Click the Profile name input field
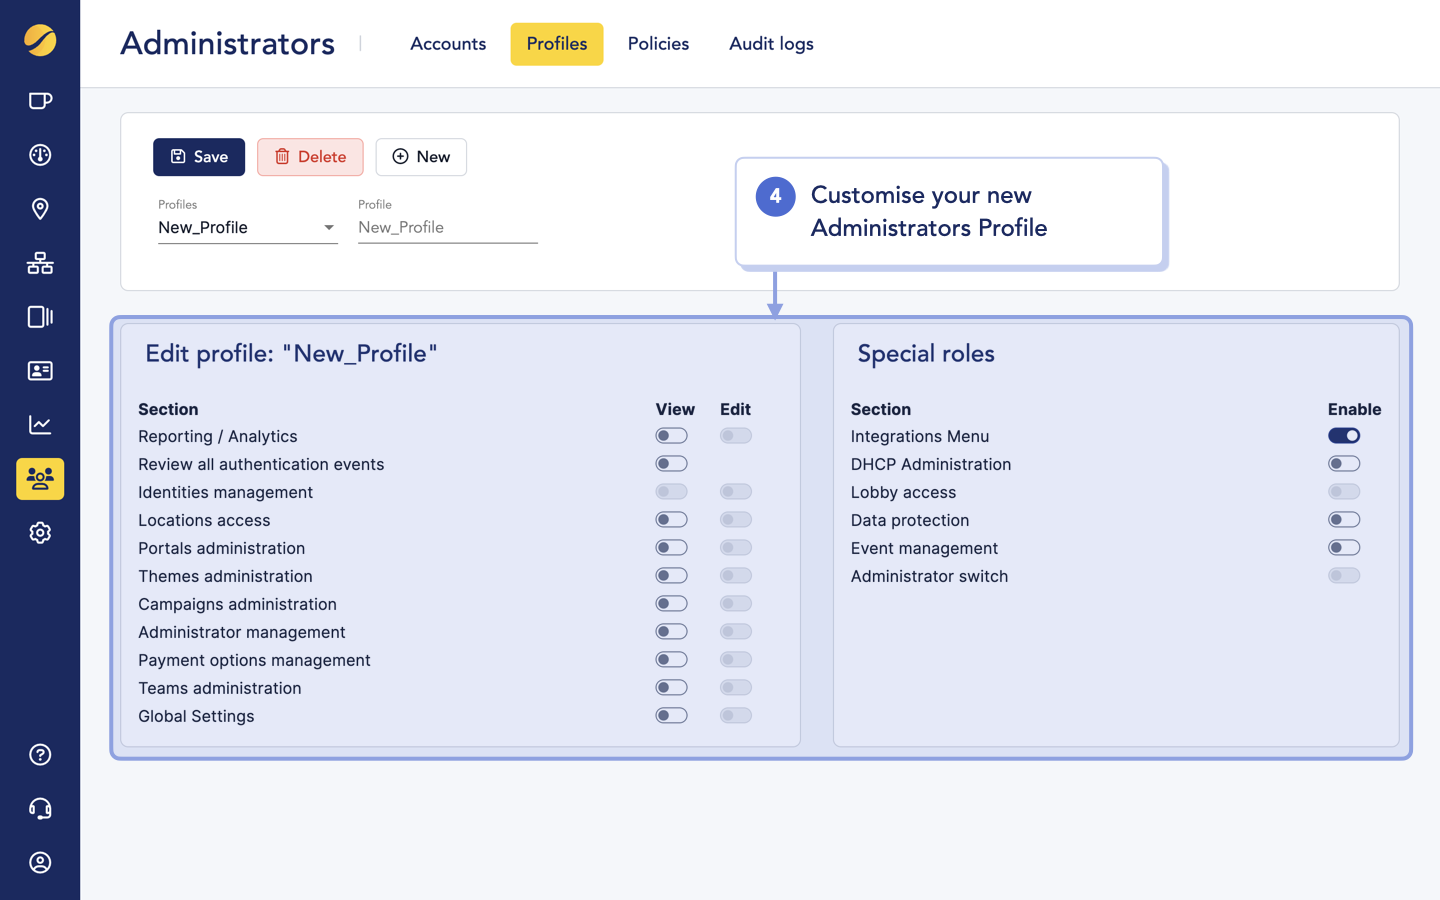1440x900 pixels. [447, 227]
